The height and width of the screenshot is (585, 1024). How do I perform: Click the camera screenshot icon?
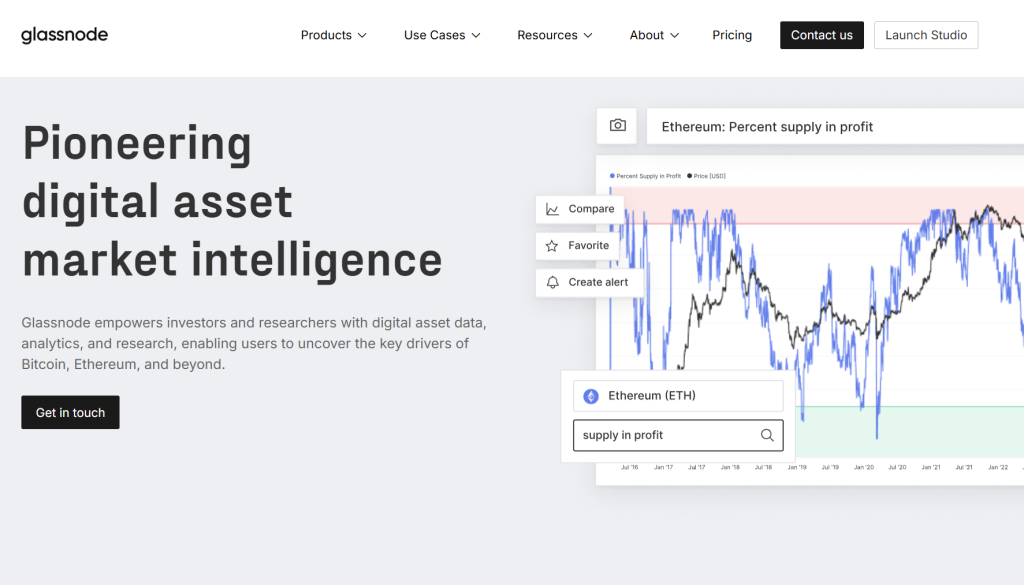click(x=618, y=126)
